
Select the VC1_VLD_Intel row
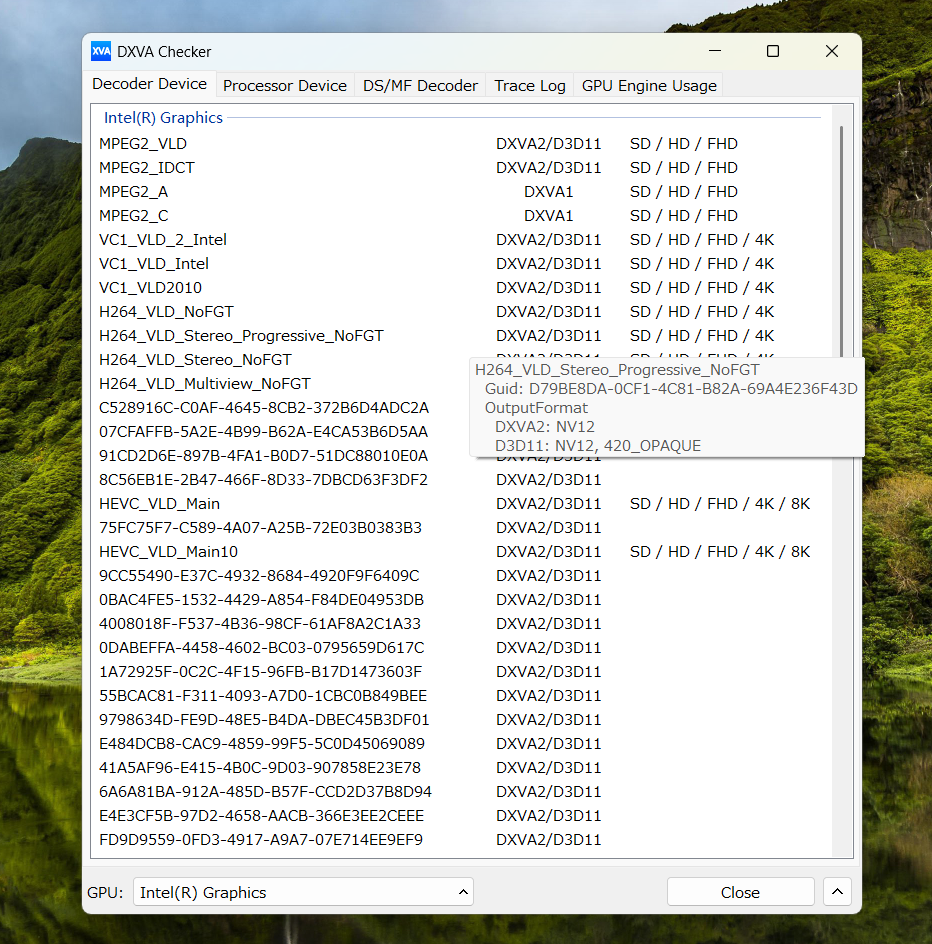click(x=461, y=264)
